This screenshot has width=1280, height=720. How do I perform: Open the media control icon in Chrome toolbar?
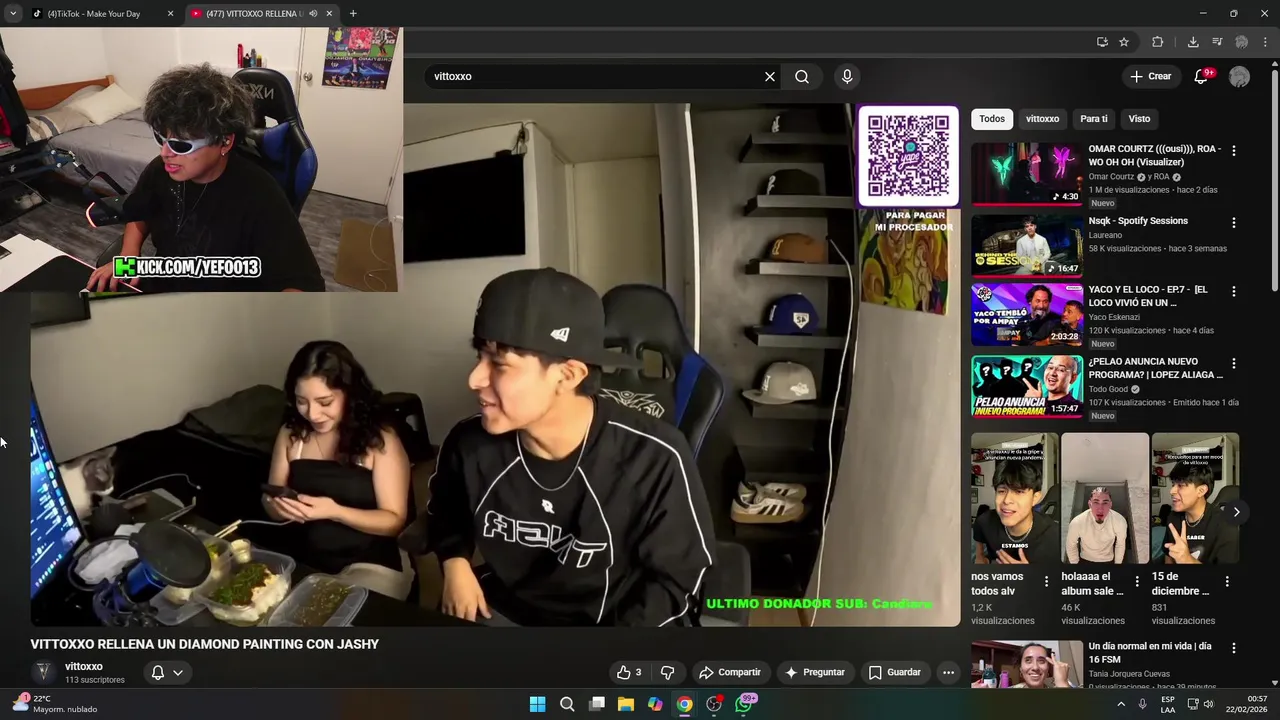(1217, 42)
